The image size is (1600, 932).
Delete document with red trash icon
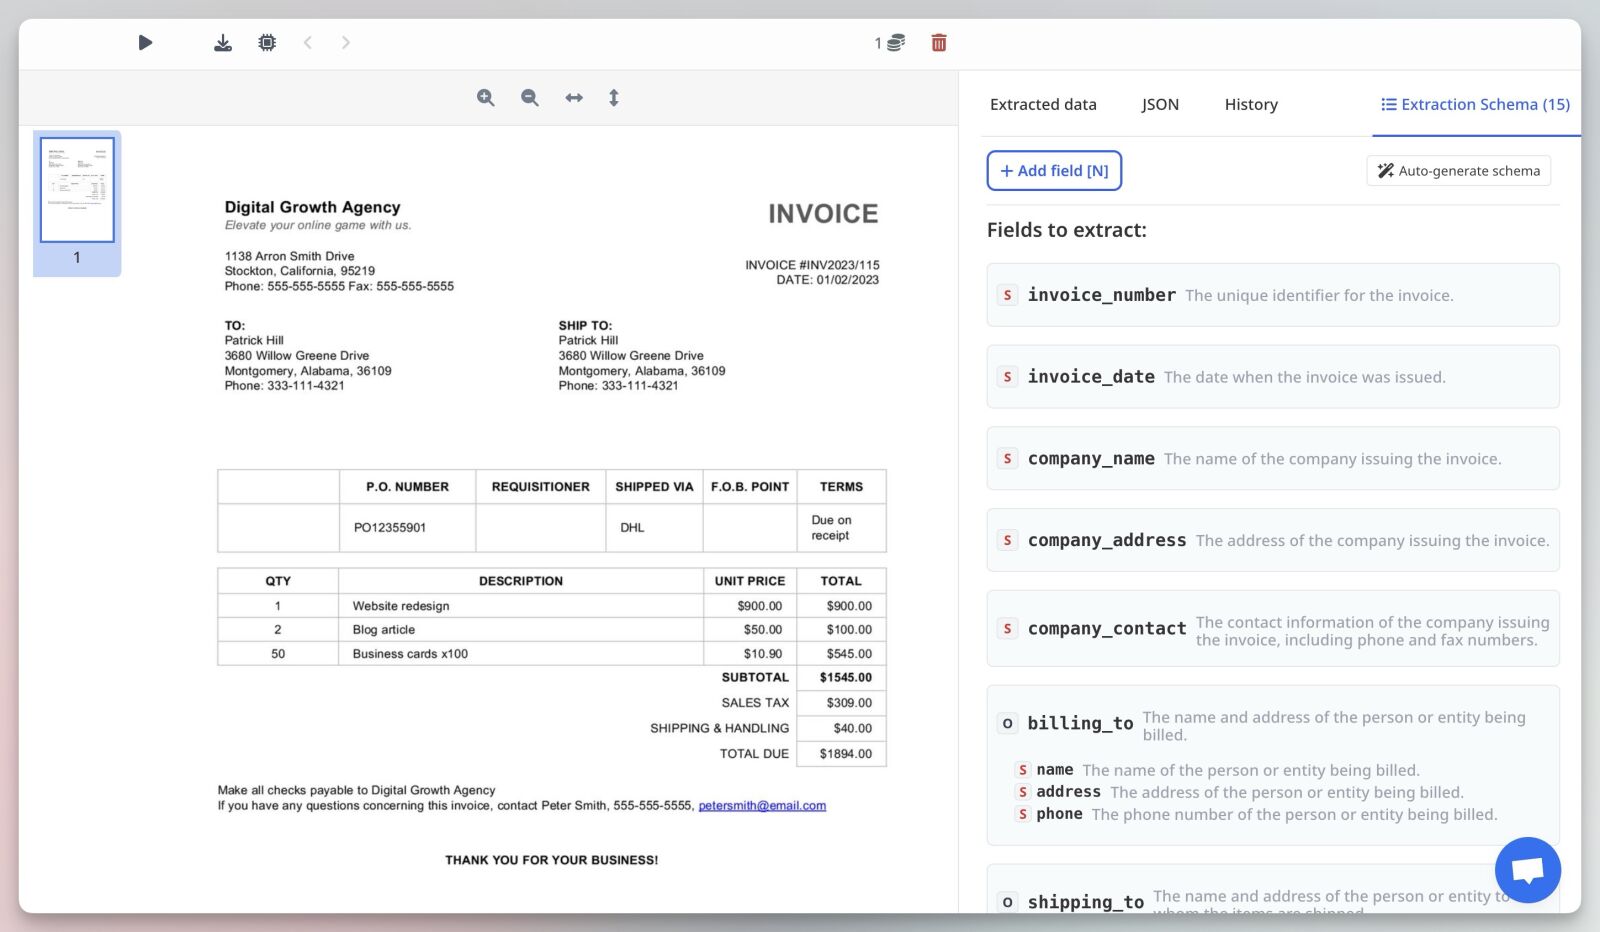coord(939,42)
